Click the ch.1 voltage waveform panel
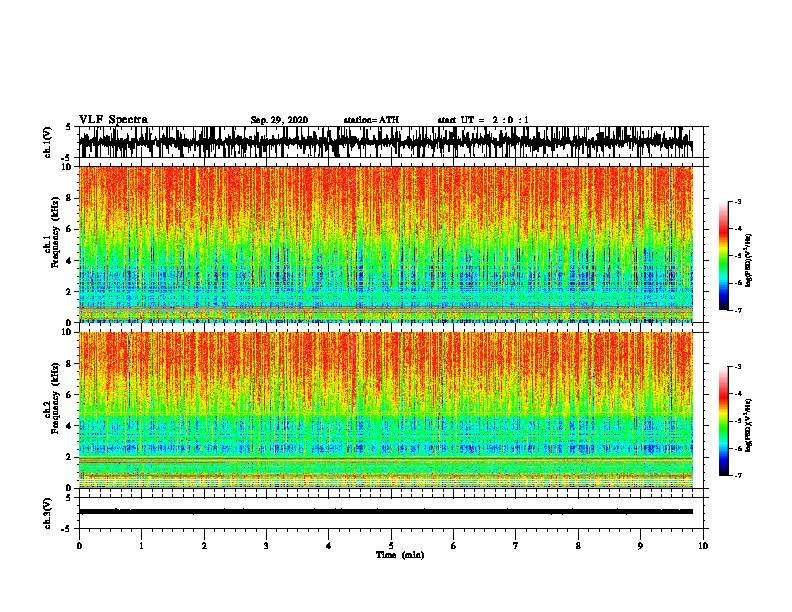 click(x=391, y=142)
